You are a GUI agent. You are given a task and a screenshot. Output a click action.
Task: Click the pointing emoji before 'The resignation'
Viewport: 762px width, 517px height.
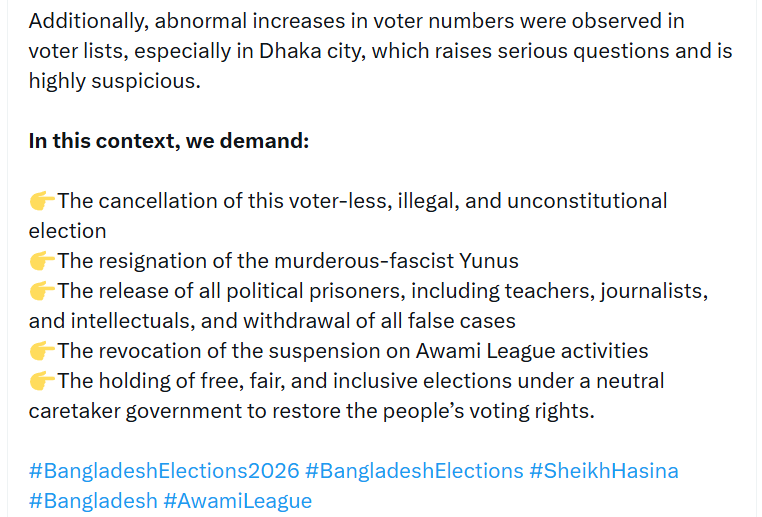pos(42,261)
